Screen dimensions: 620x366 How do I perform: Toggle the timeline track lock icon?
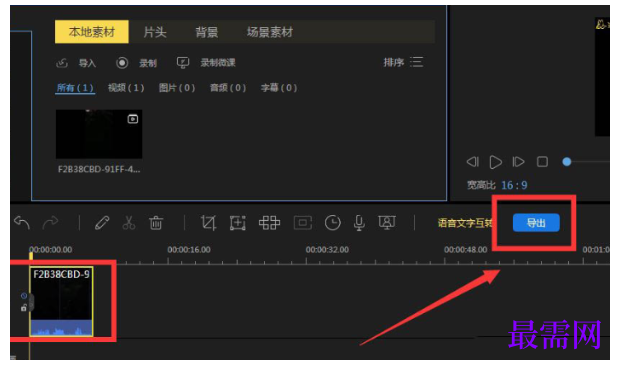24,308
